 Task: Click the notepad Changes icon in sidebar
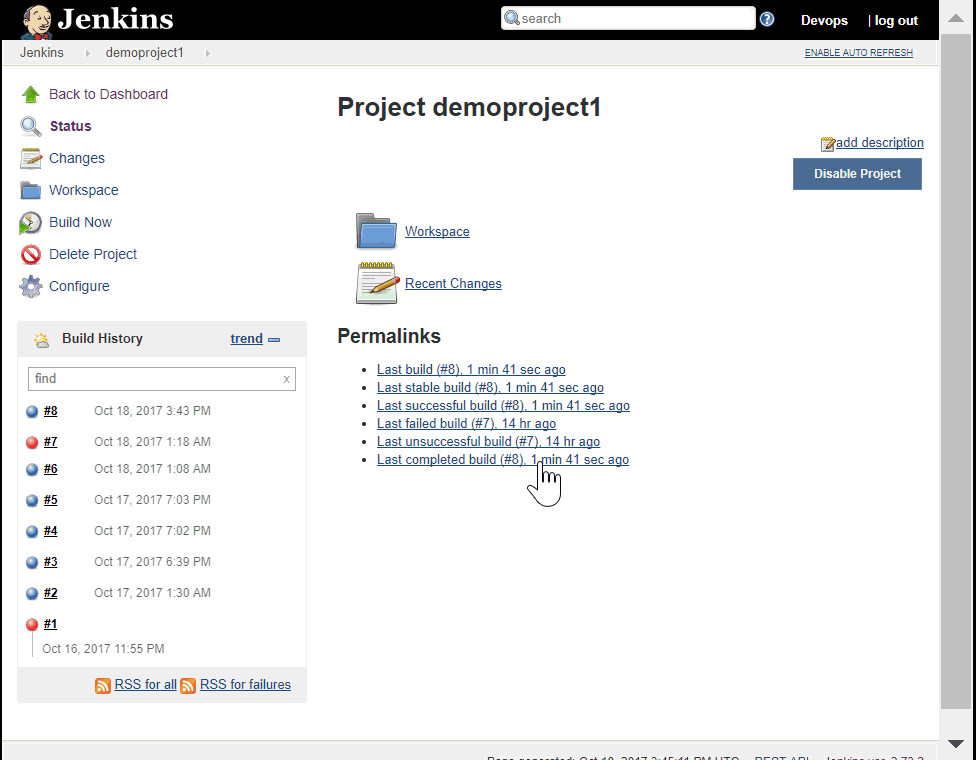pos(30,158)
